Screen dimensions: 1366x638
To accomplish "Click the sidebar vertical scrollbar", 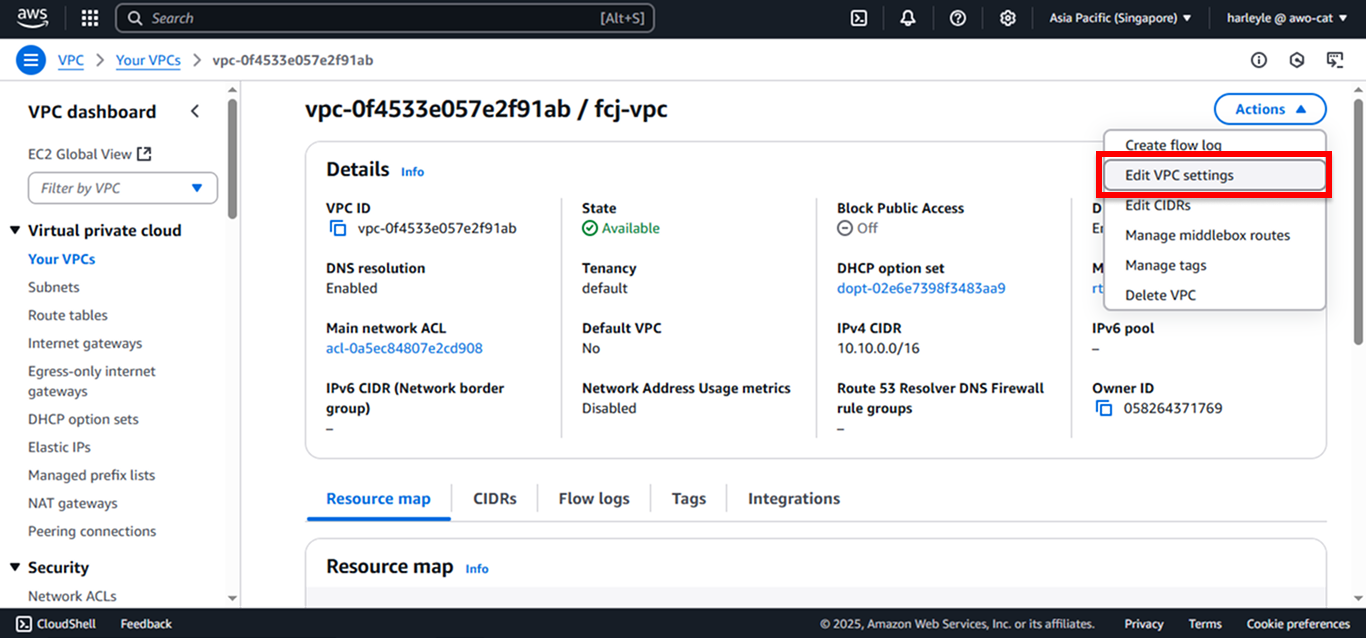I will (233, 160).
